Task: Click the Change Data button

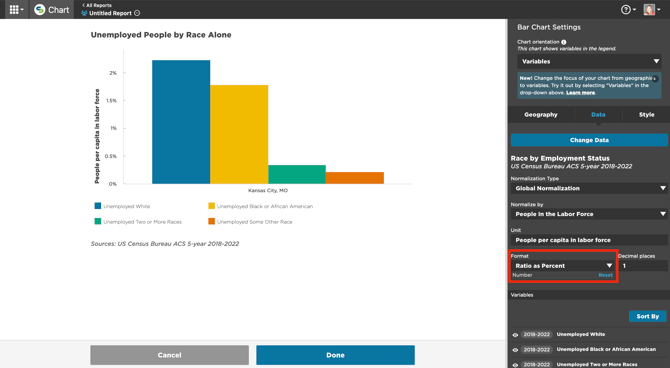Action: point(589,140)
